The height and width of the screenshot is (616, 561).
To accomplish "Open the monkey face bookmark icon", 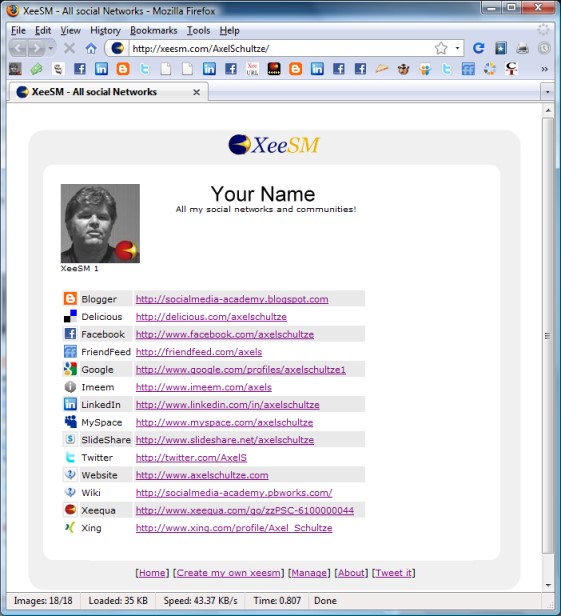I will 403,69.
